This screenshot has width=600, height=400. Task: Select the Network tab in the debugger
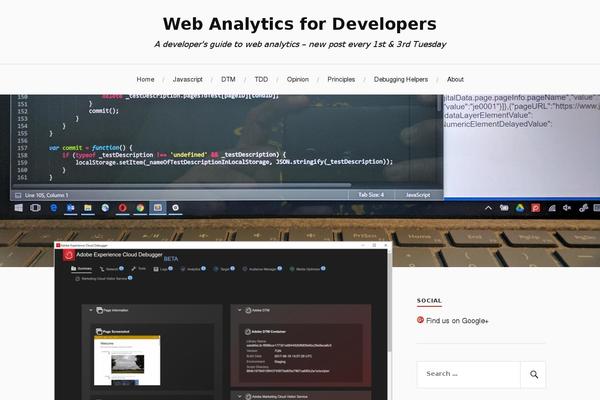(111, 269)
